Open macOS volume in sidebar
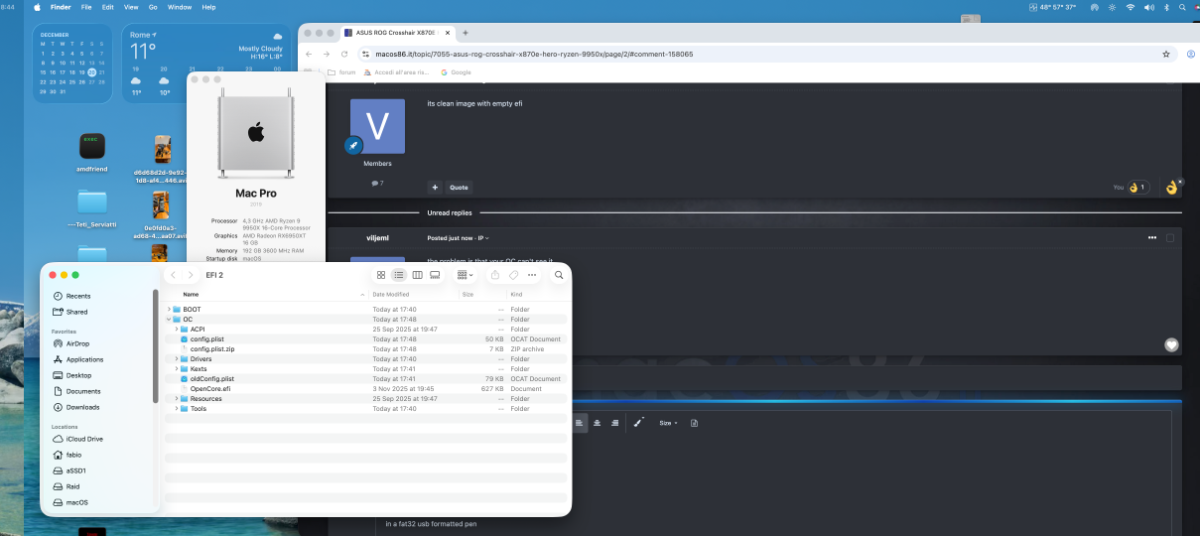The width and height of the screenshot is (1200, 536). 70,502
